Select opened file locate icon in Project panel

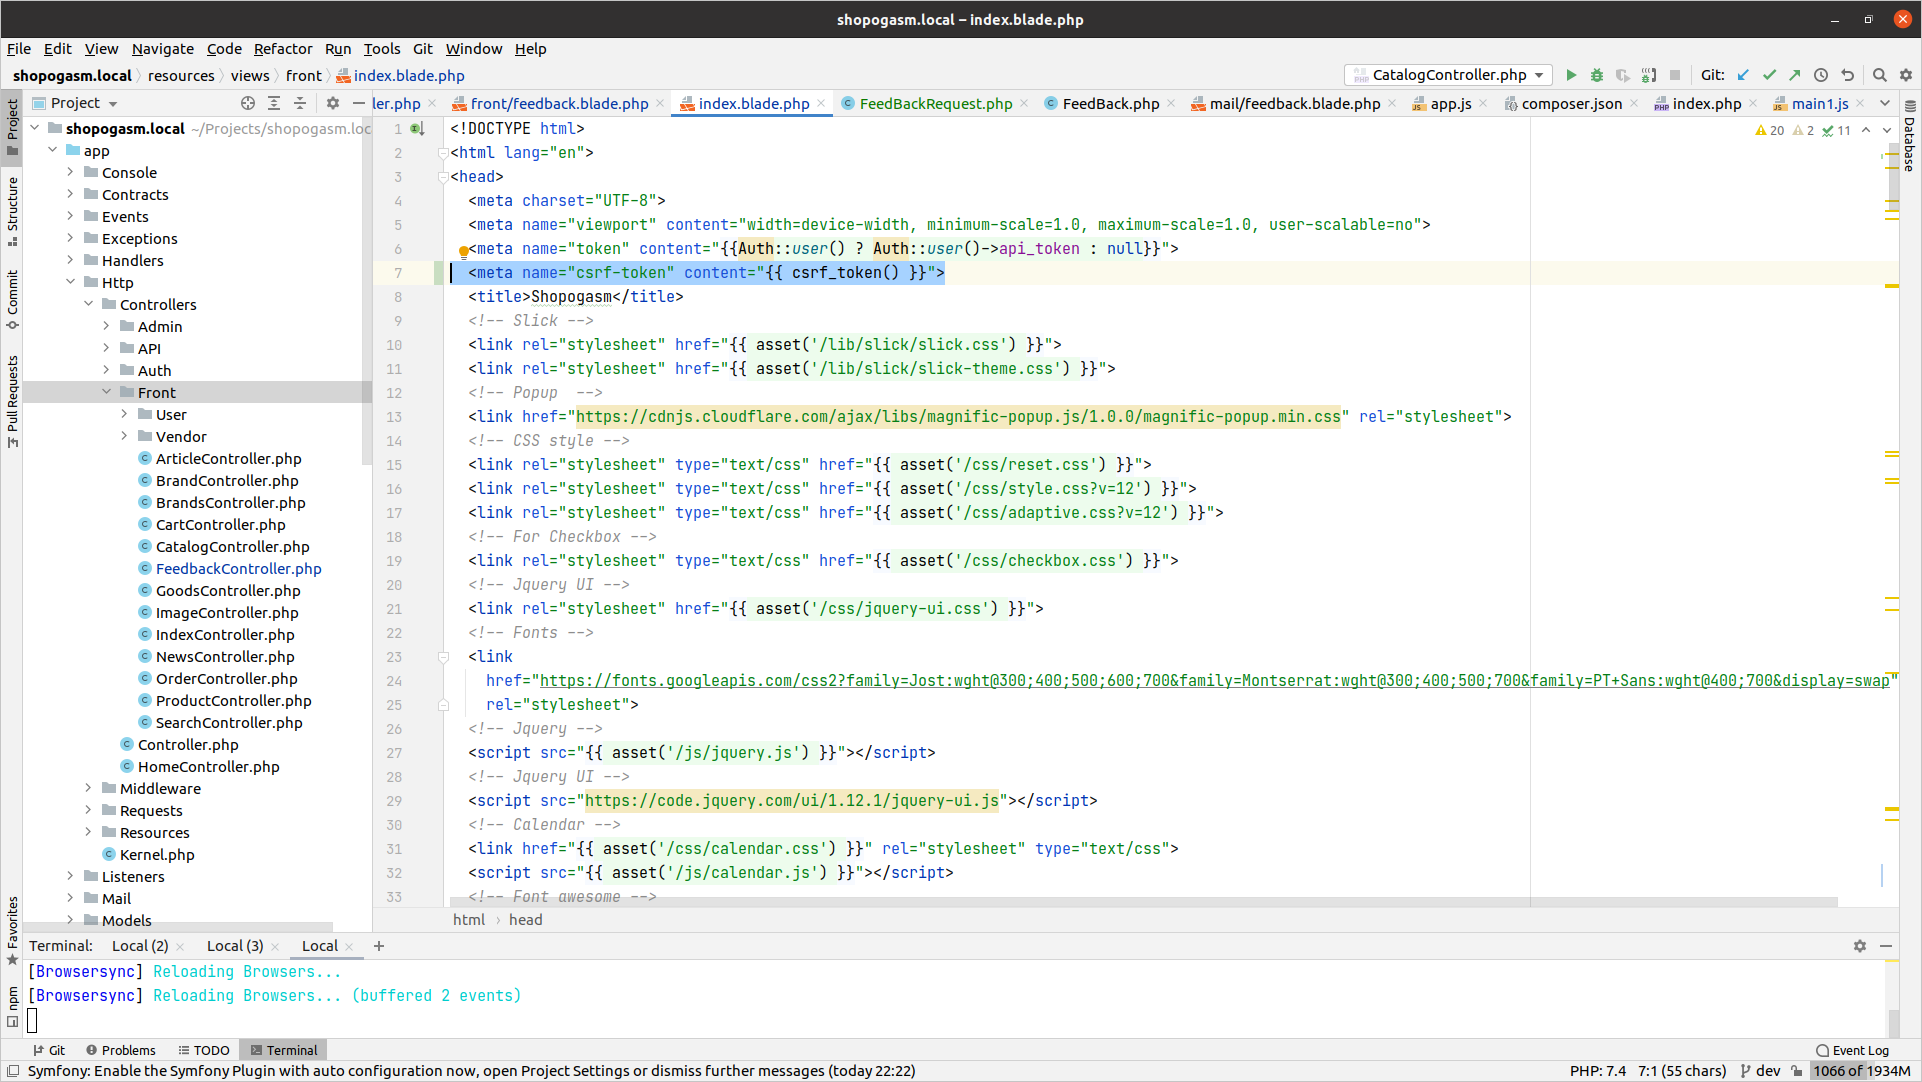point(248,103)
